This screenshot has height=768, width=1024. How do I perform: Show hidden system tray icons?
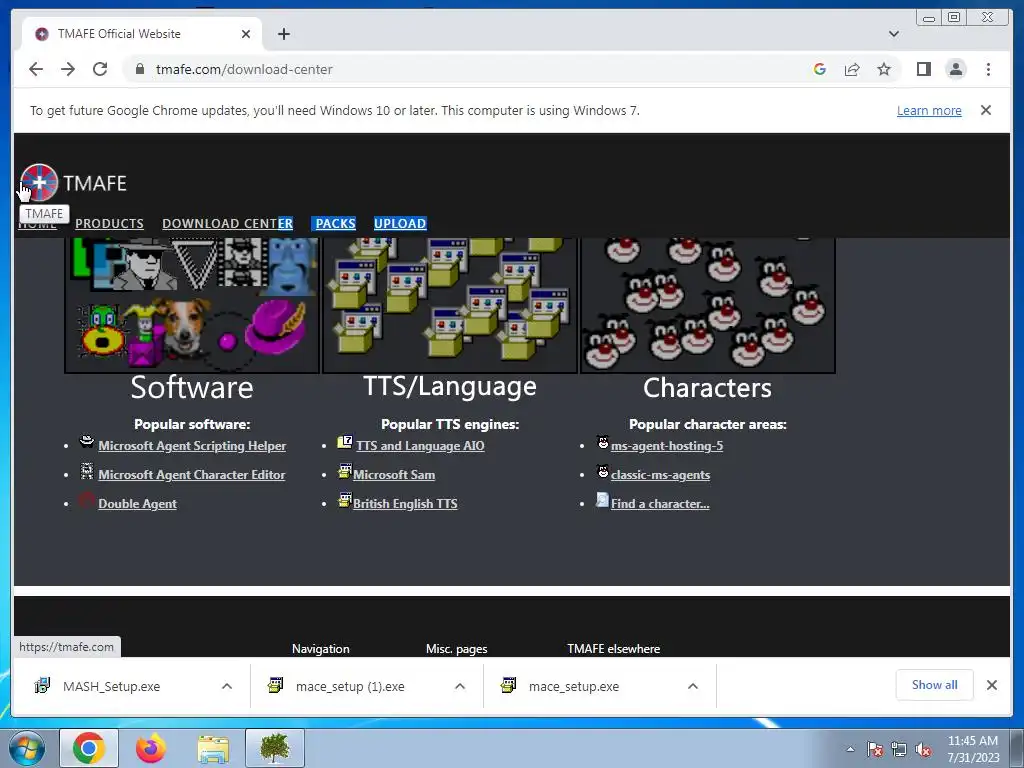(850, 749)
